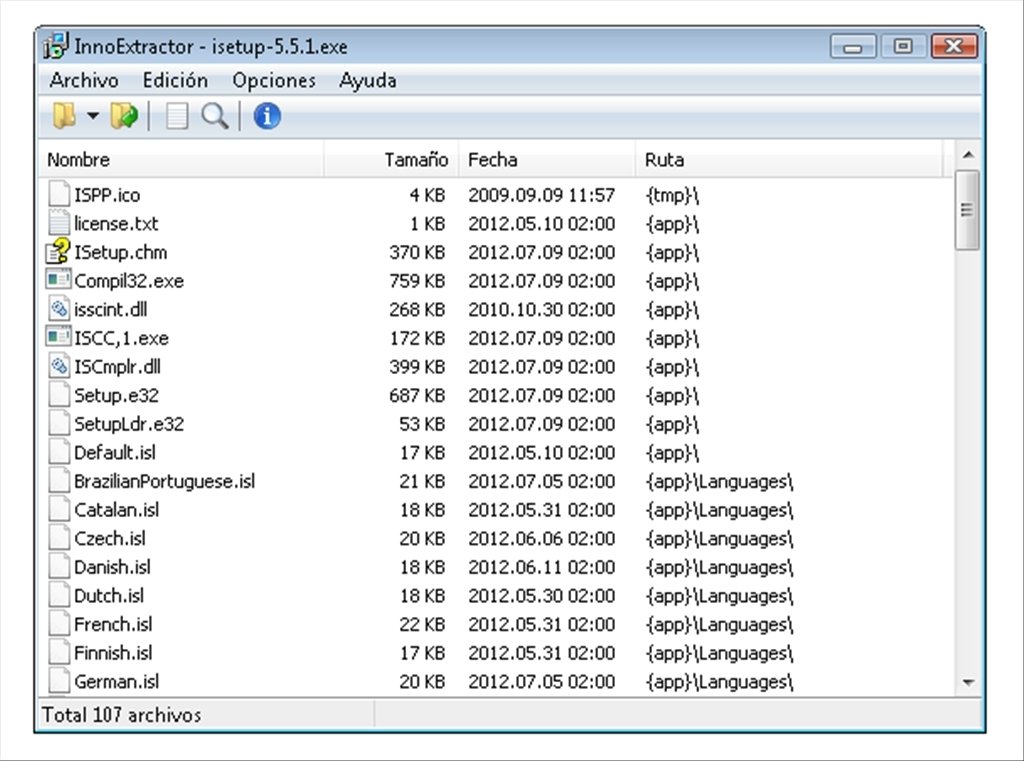Click the Compil32.exe program icon
Screen dimensions: 1024x761
58,280
